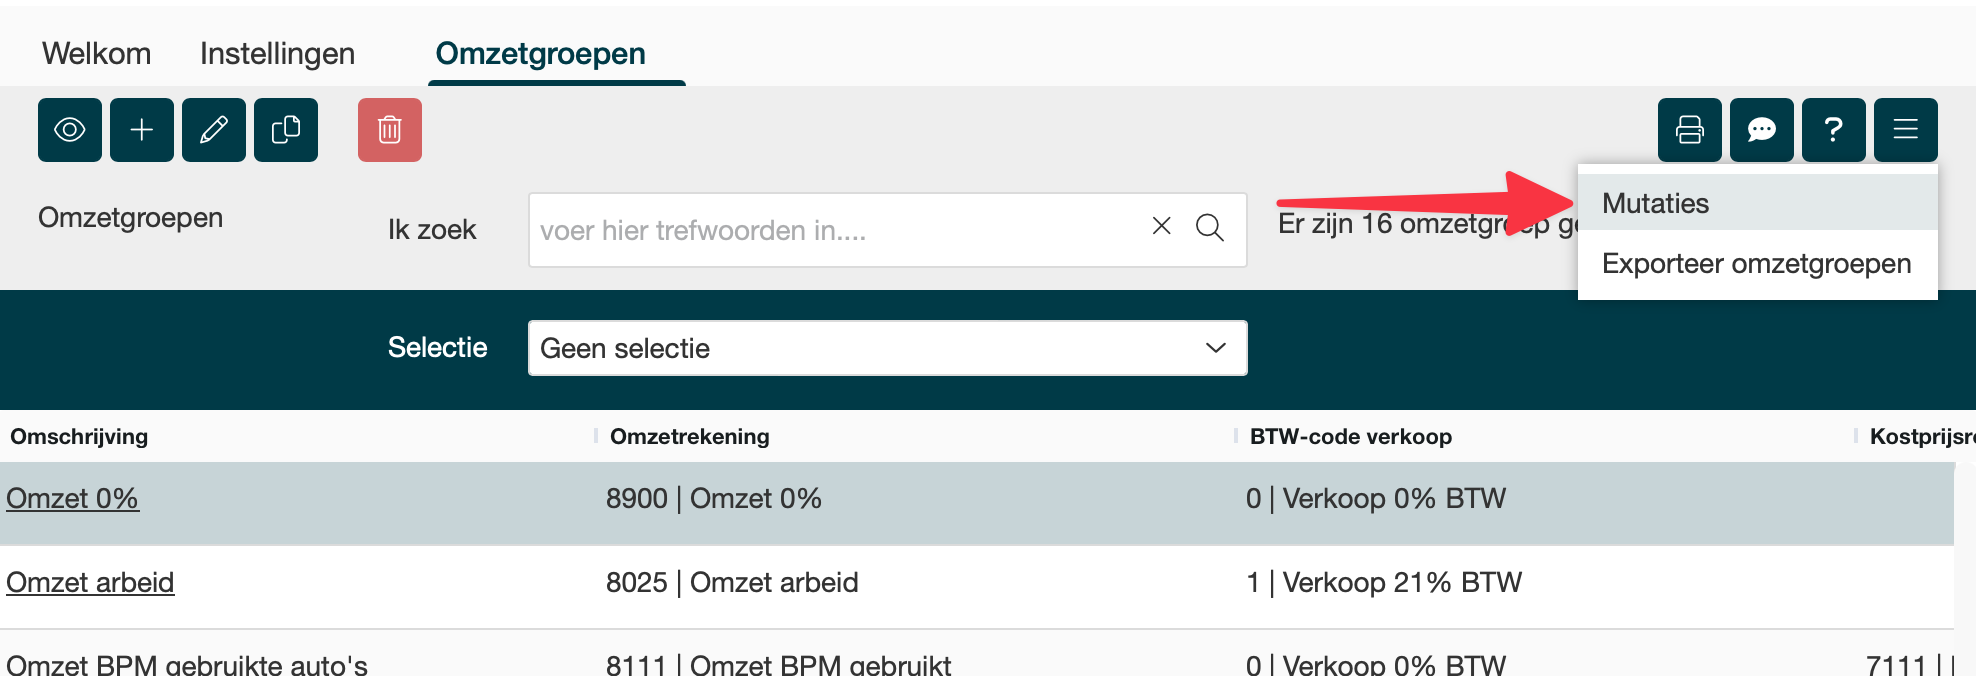Add a new omzetgroep with plus icon

(142, 130)
